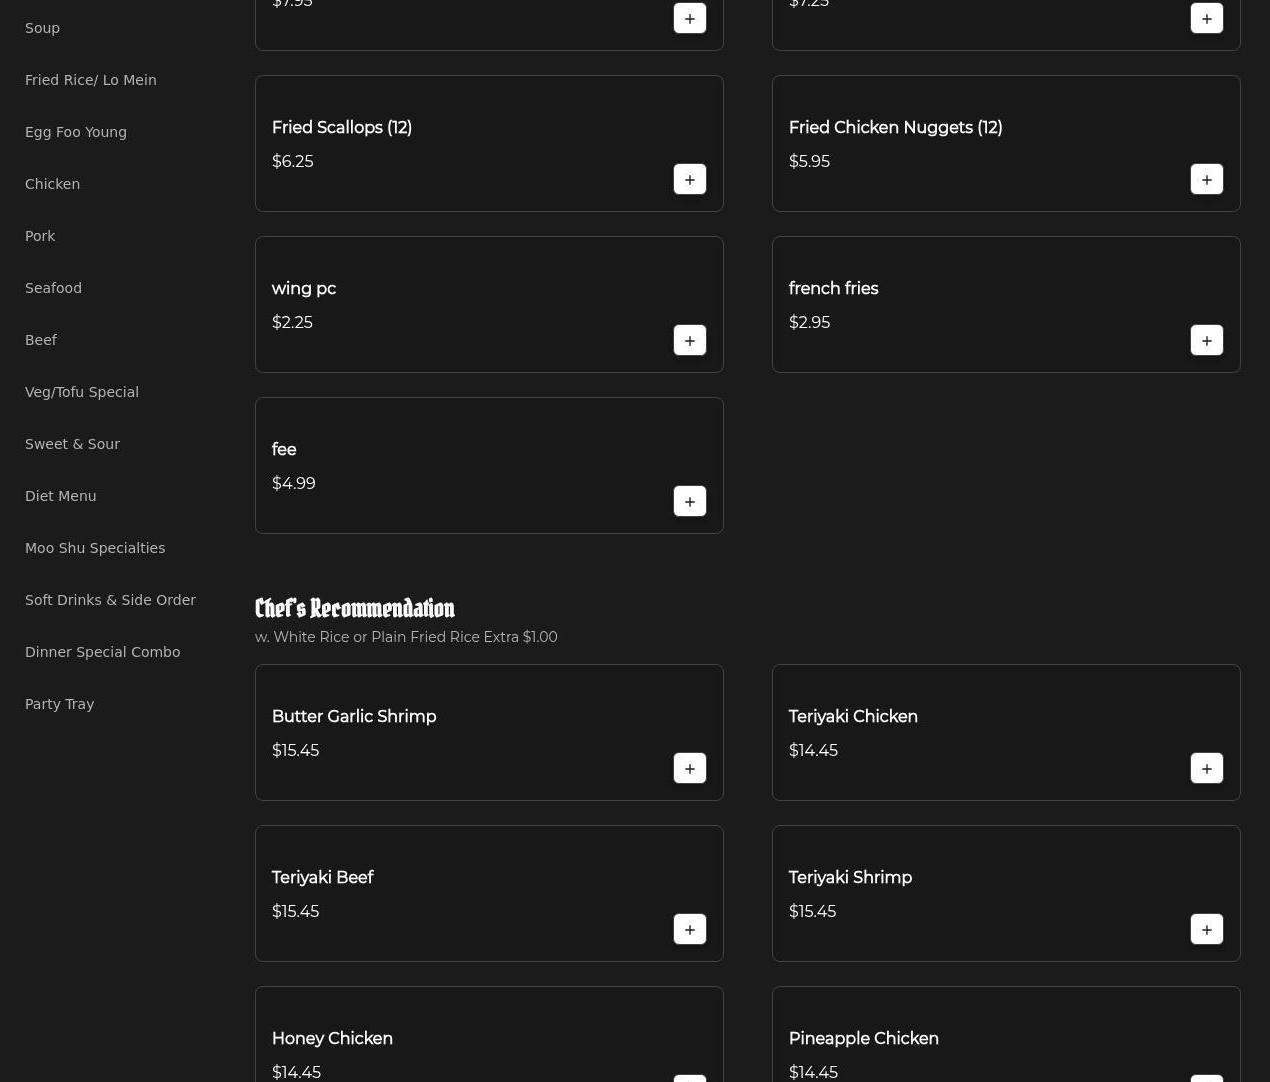Image resolution: width=1270 pixels, height=1082 pixels.
Task: Click the fee item name
Action: [x=284, y=450]
